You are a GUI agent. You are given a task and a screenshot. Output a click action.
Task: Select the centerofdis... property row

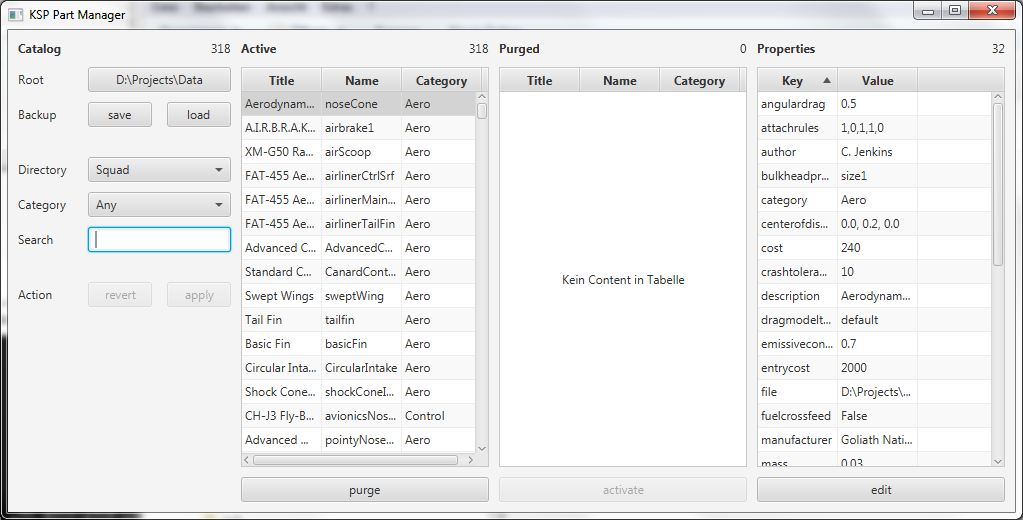875,224
